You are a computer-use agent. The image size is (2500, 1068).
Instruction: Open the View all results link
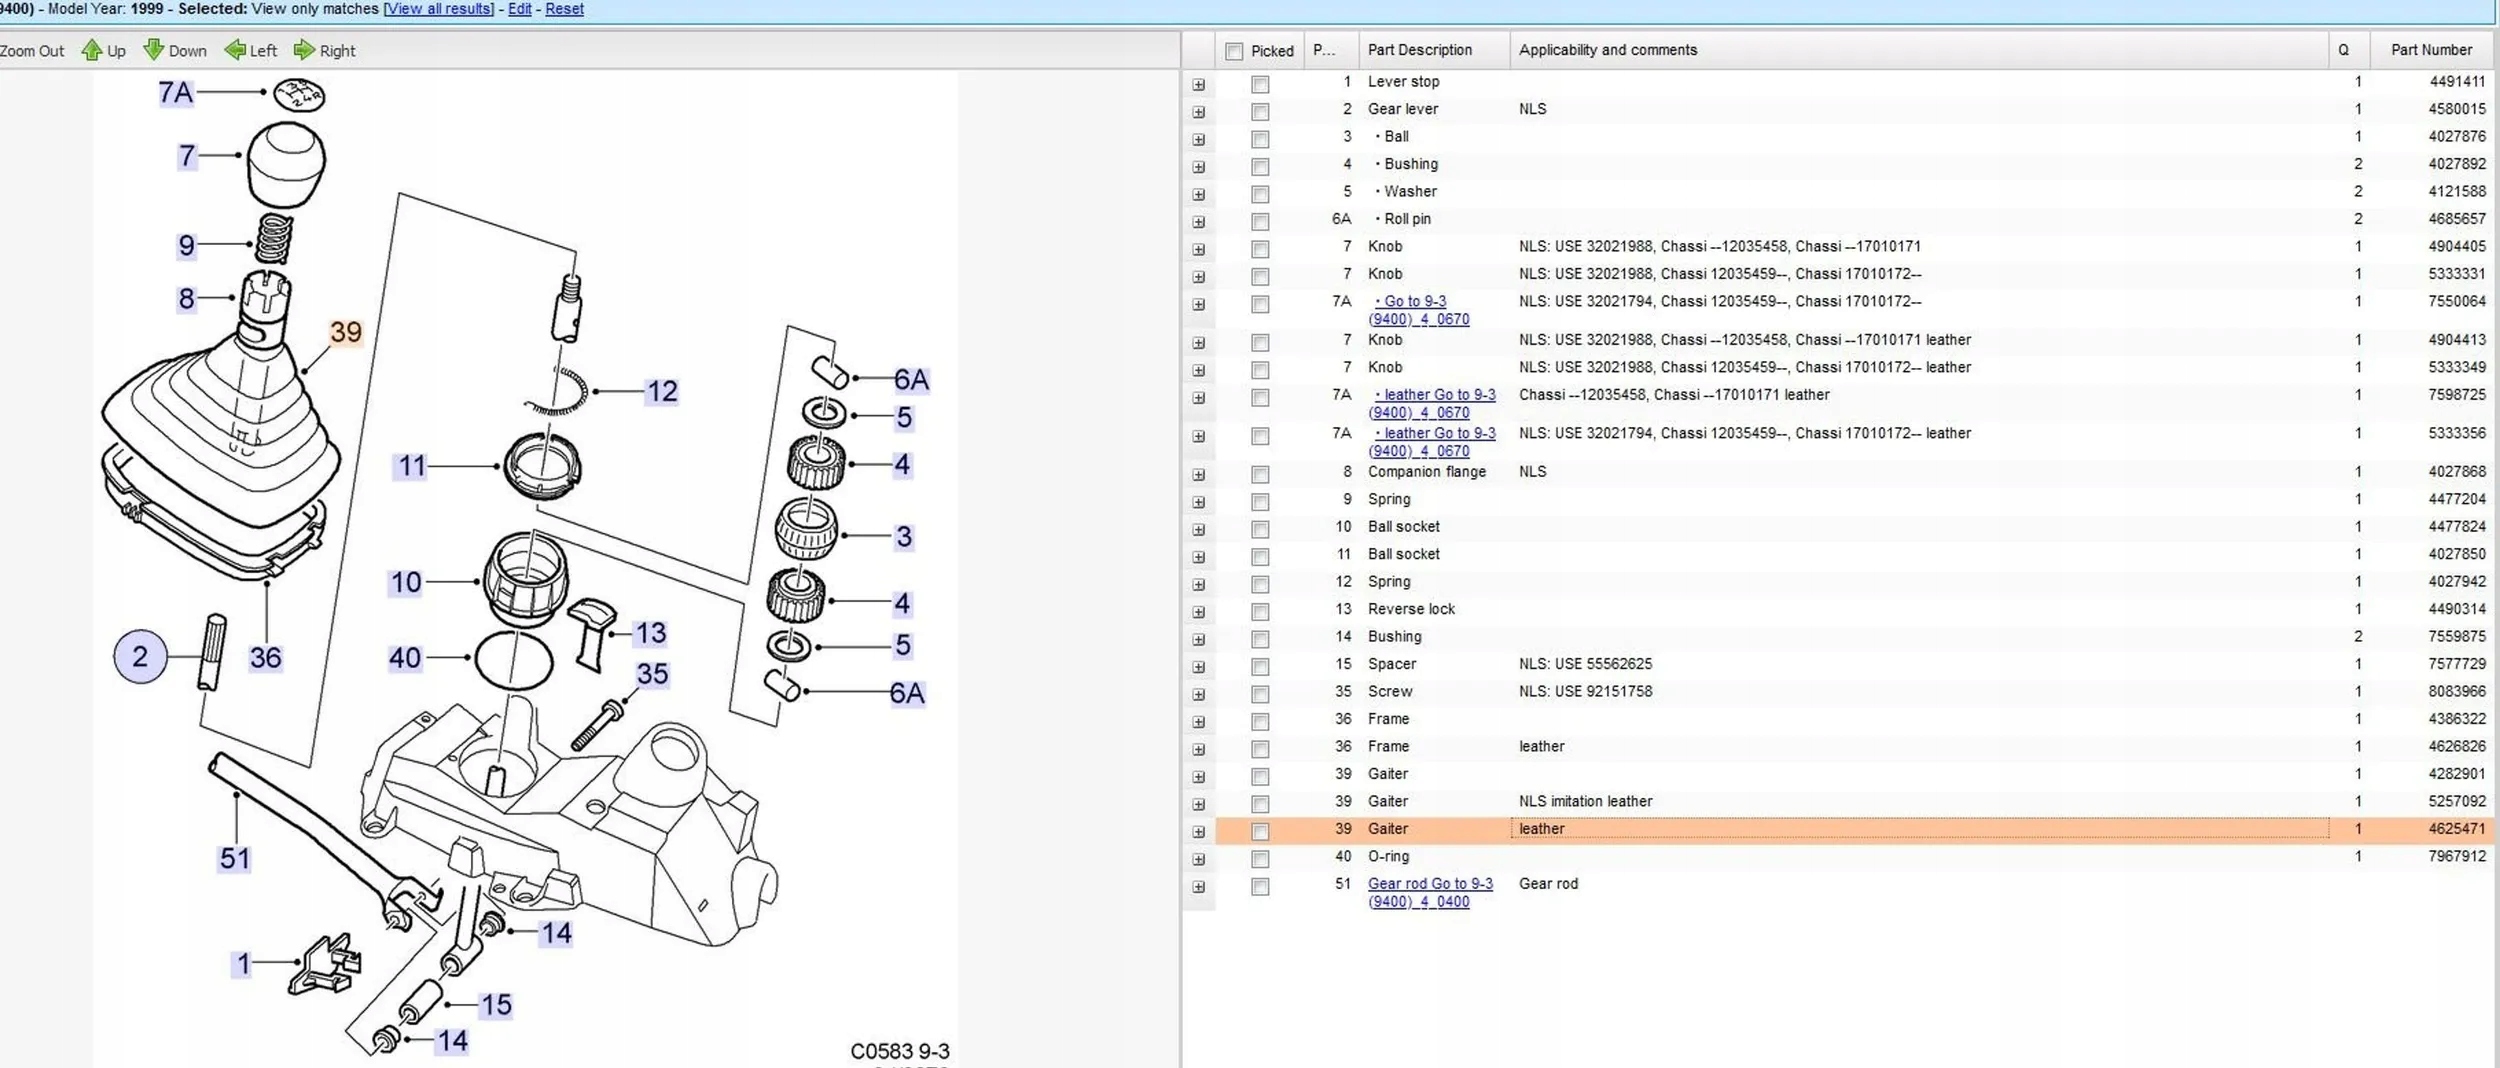439,9
